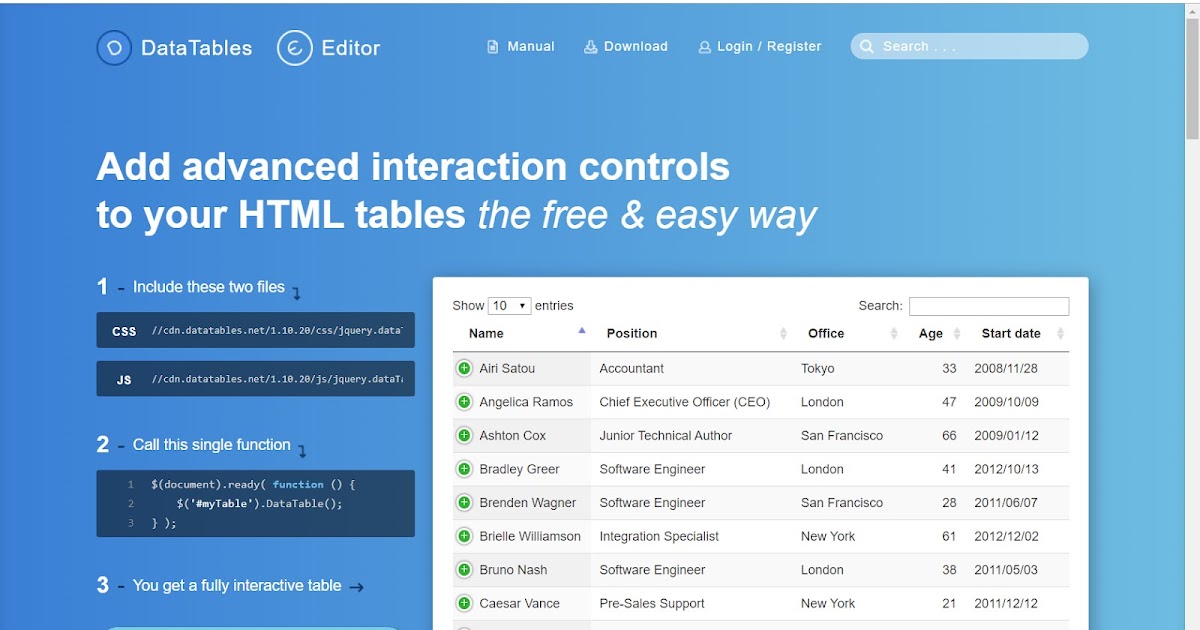Image resolution: width=1200 pixels, height=630 pixels.
Task: Click the green plus icon on Airi Satou row
Action: [x=462, y=368]
